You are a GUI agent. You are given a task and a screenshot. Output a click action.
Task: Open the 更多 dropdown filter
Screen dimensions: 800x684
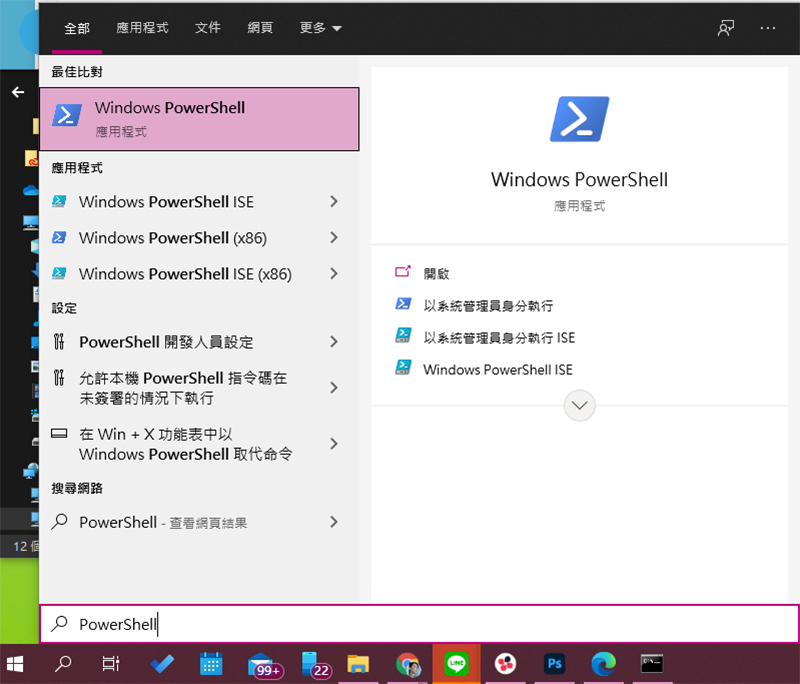click(320, 28)
